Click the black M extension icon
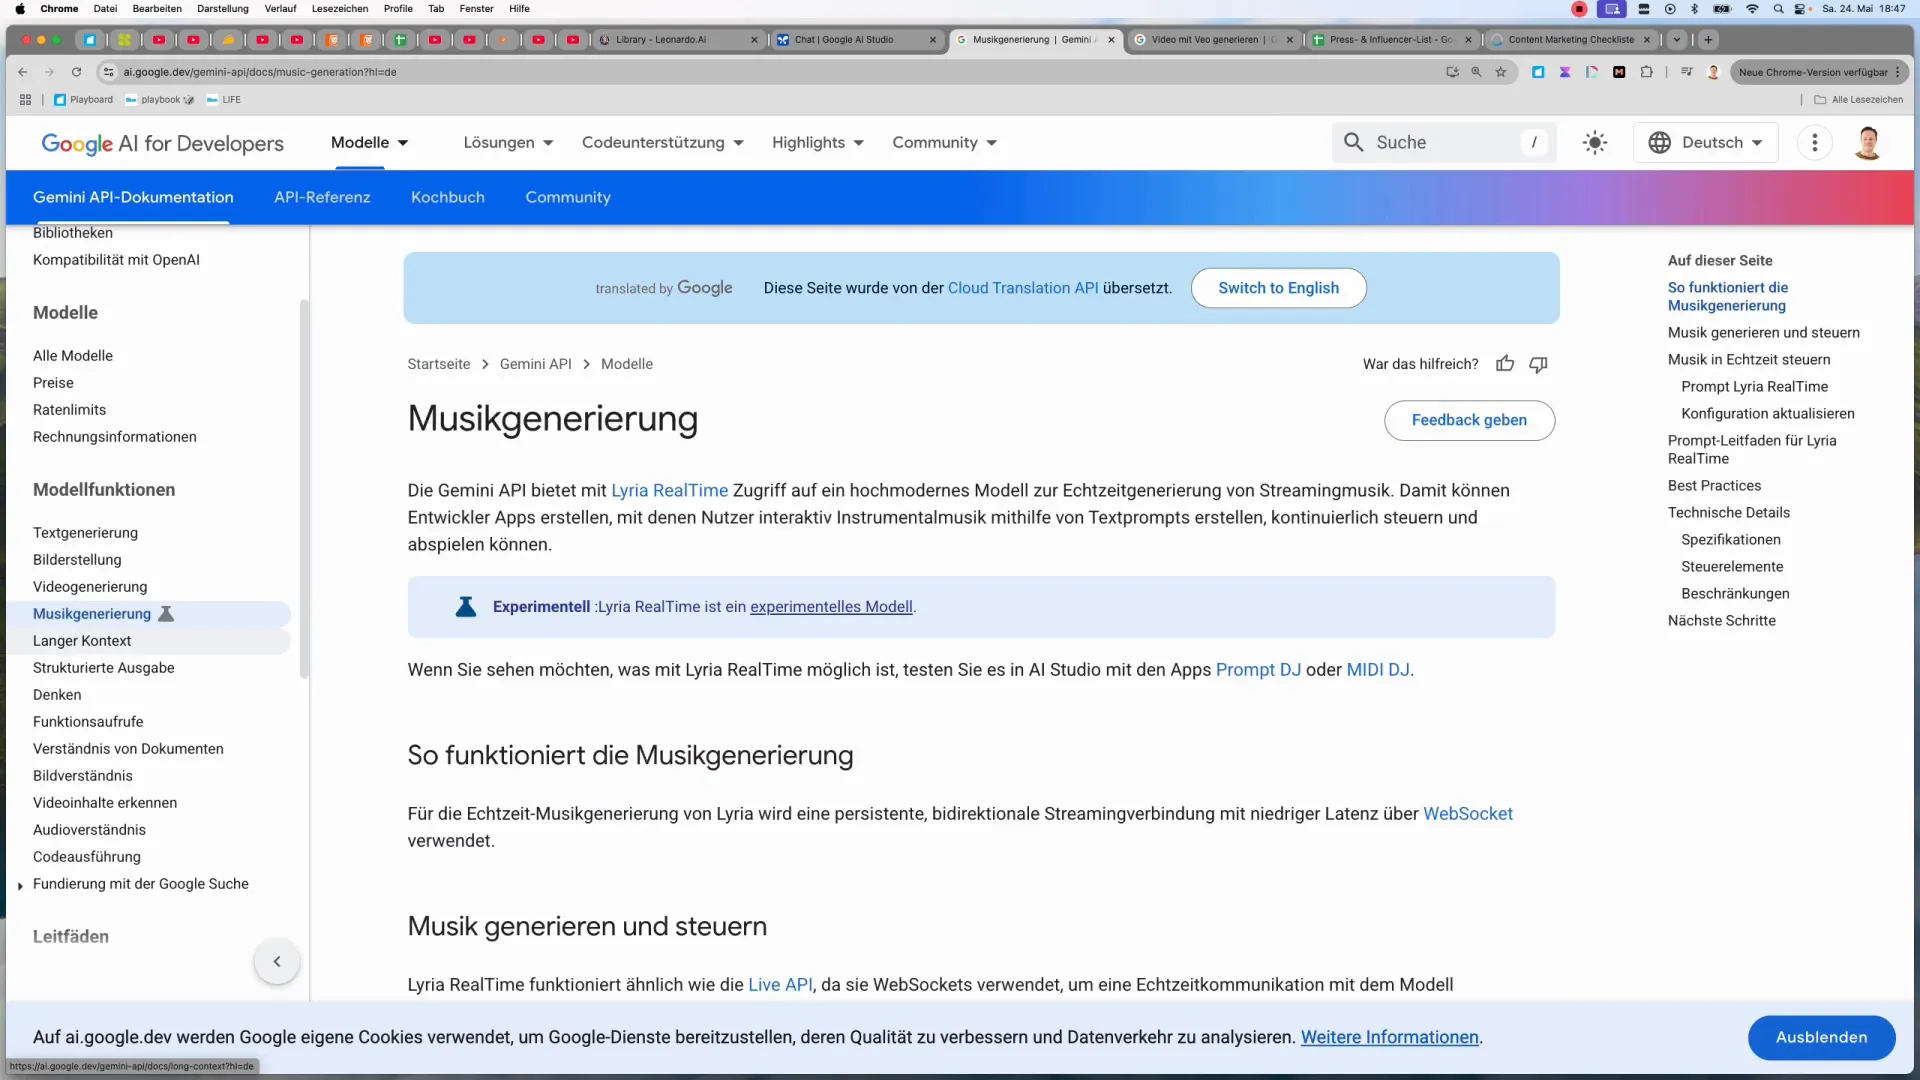The image size is (1920, 1080). point(1619,72)
